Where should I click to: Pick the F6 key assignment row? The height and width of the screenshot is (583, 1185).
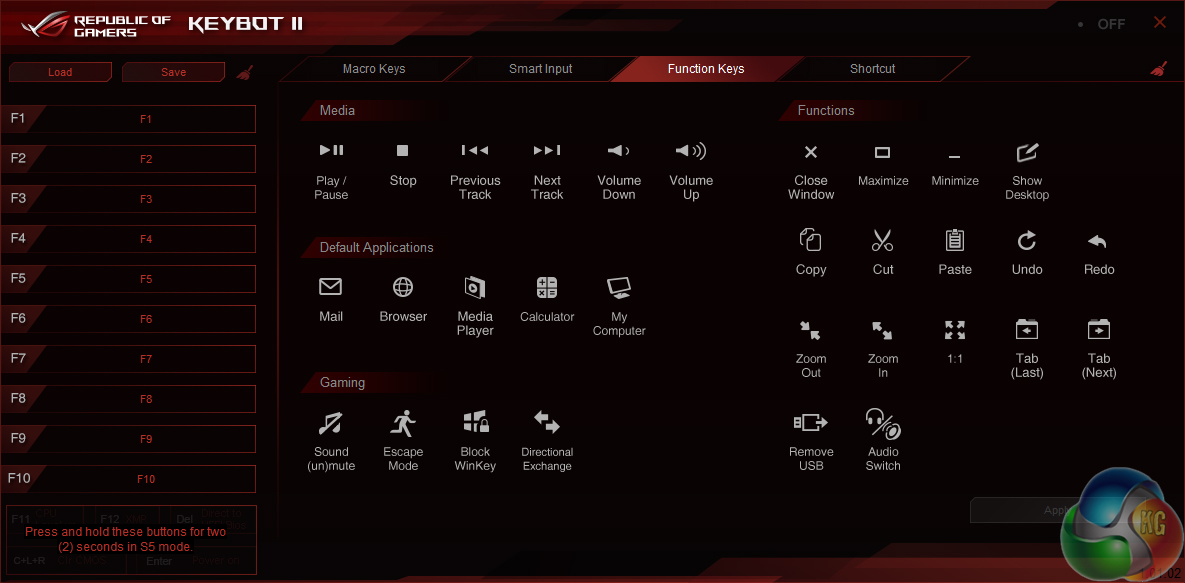(x=128, y=319)
